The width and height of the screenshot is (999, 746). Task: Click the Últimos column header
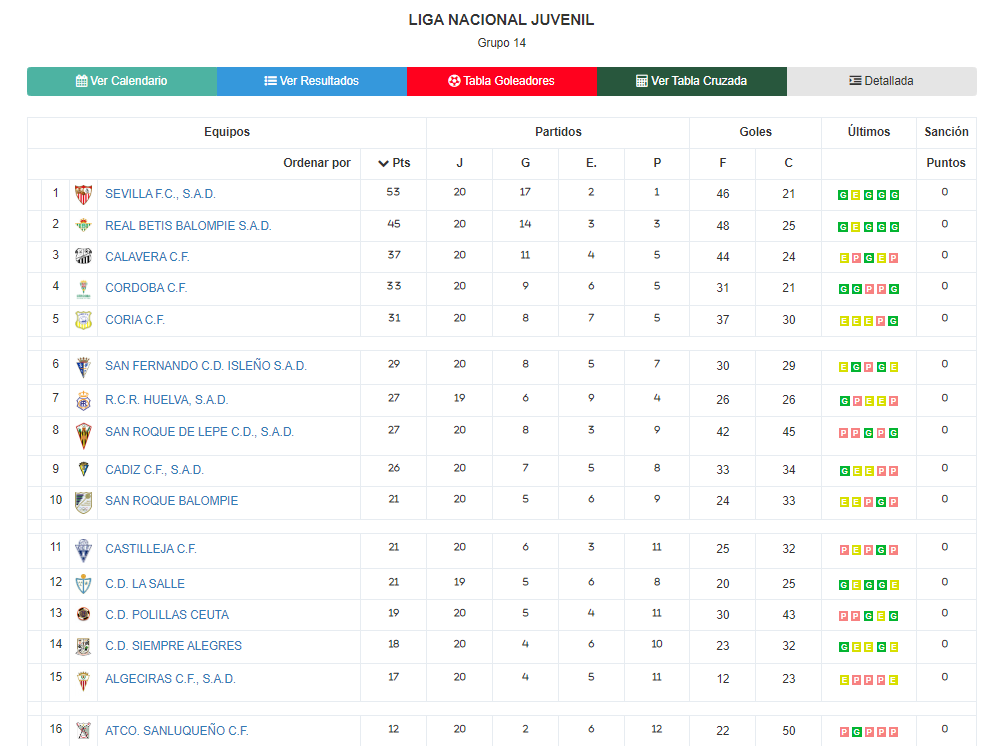(x=868, y=132)
